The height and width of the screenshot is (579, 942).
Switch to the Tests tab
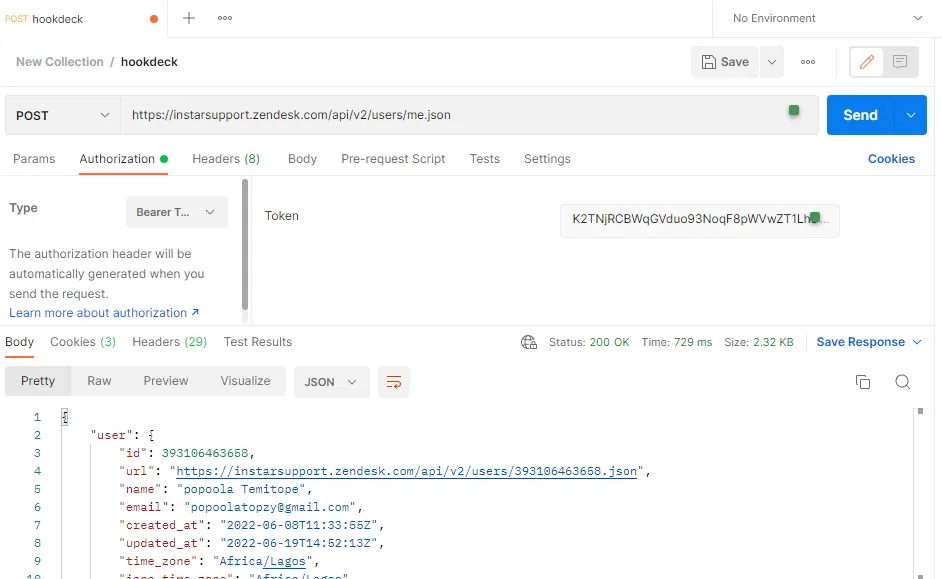[485, 159]
